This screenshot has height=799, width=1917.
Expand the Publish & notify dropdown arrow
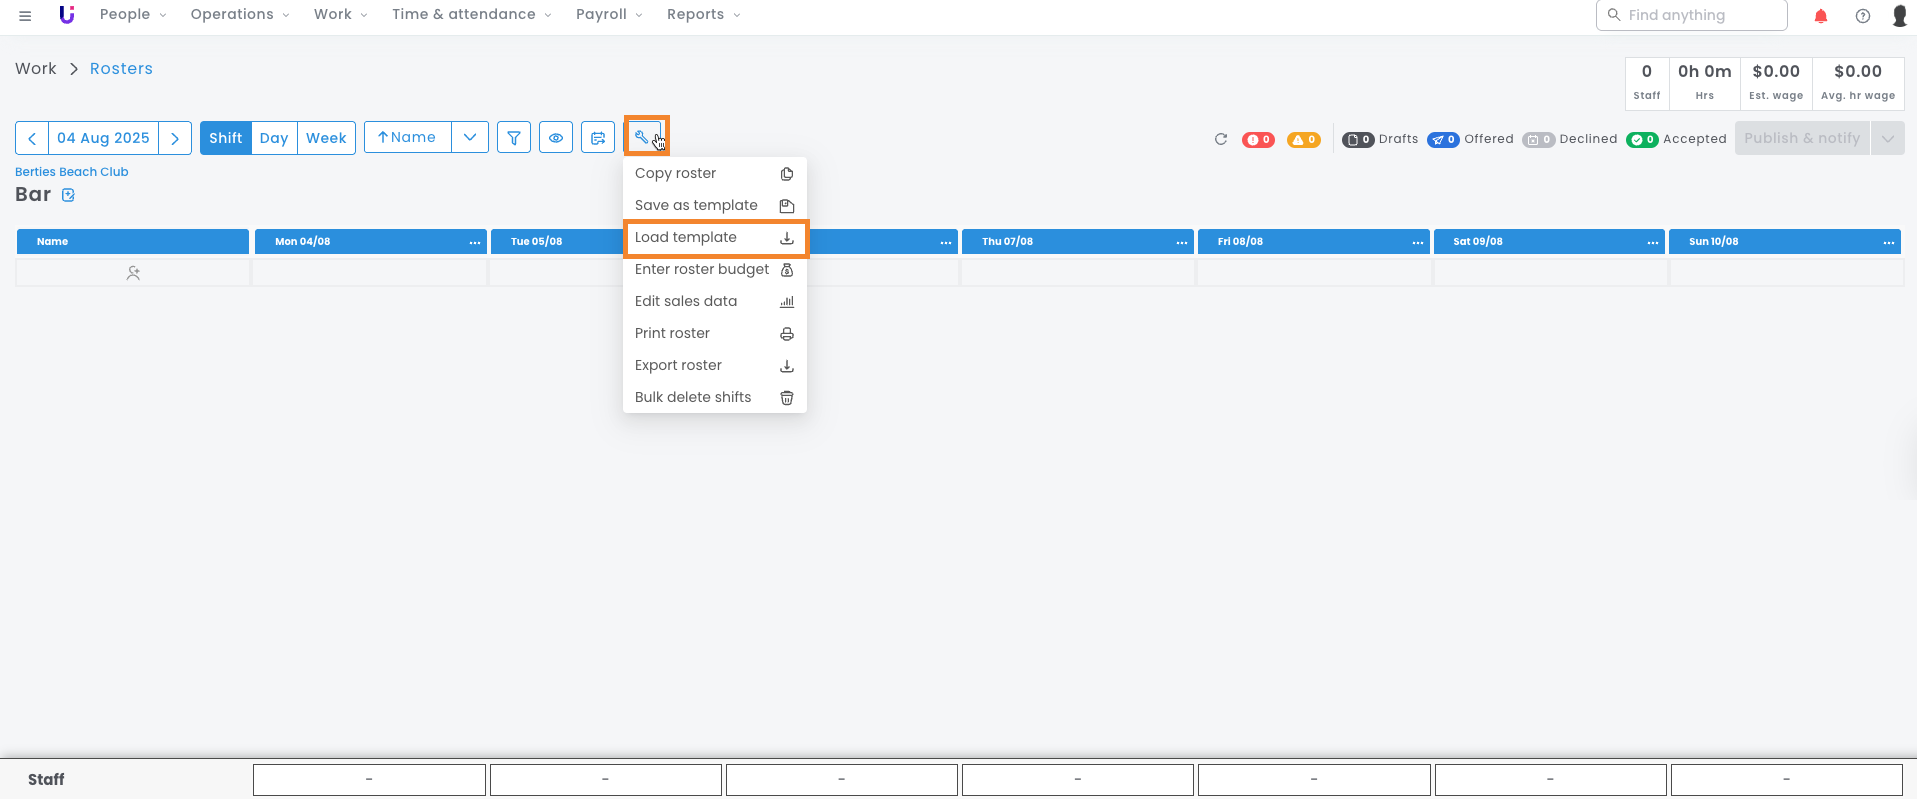pos(1887,139)
